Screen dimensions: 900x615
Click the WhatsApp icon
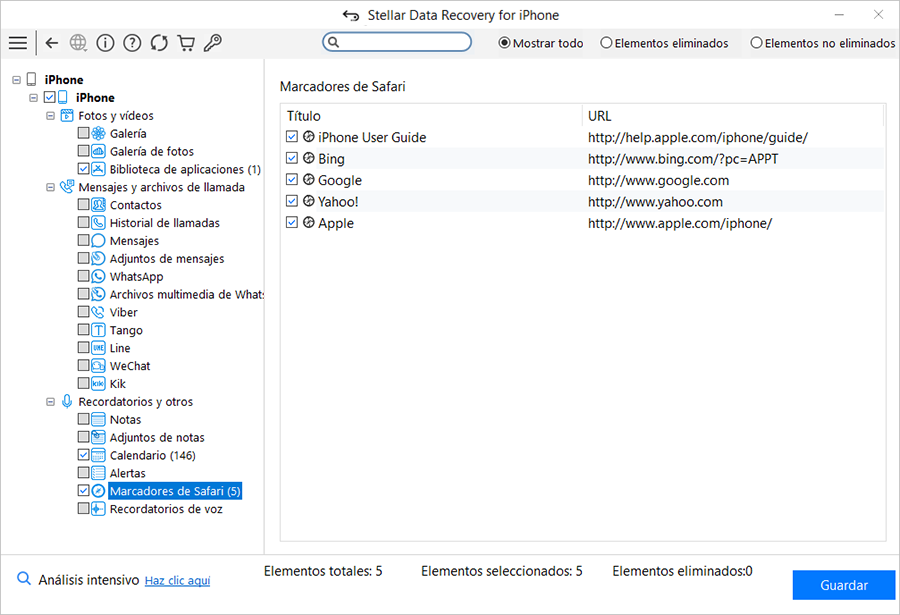(x=99, y=276)
